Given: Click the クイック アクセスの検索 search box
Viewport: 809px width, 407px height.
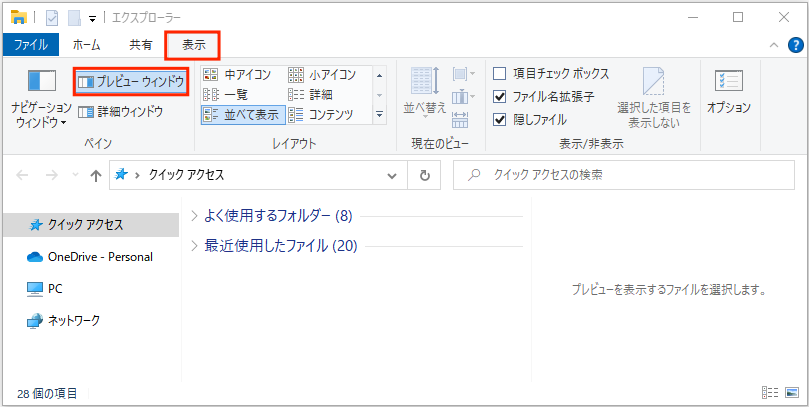Looking at the screenshot, I should 630,175.
